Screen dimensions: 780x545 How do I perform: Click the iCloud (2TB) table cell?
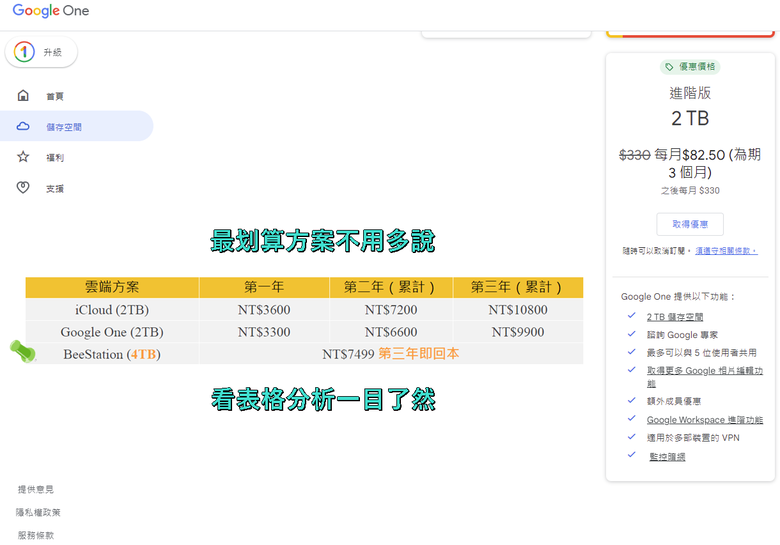pos(112,310)
